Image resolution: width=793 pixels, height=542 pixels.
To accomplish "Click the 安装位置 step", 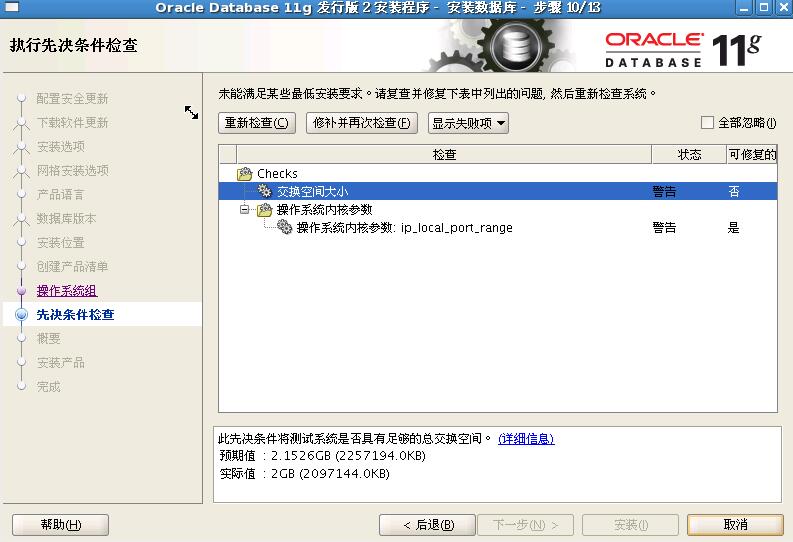I will point(61,243).
